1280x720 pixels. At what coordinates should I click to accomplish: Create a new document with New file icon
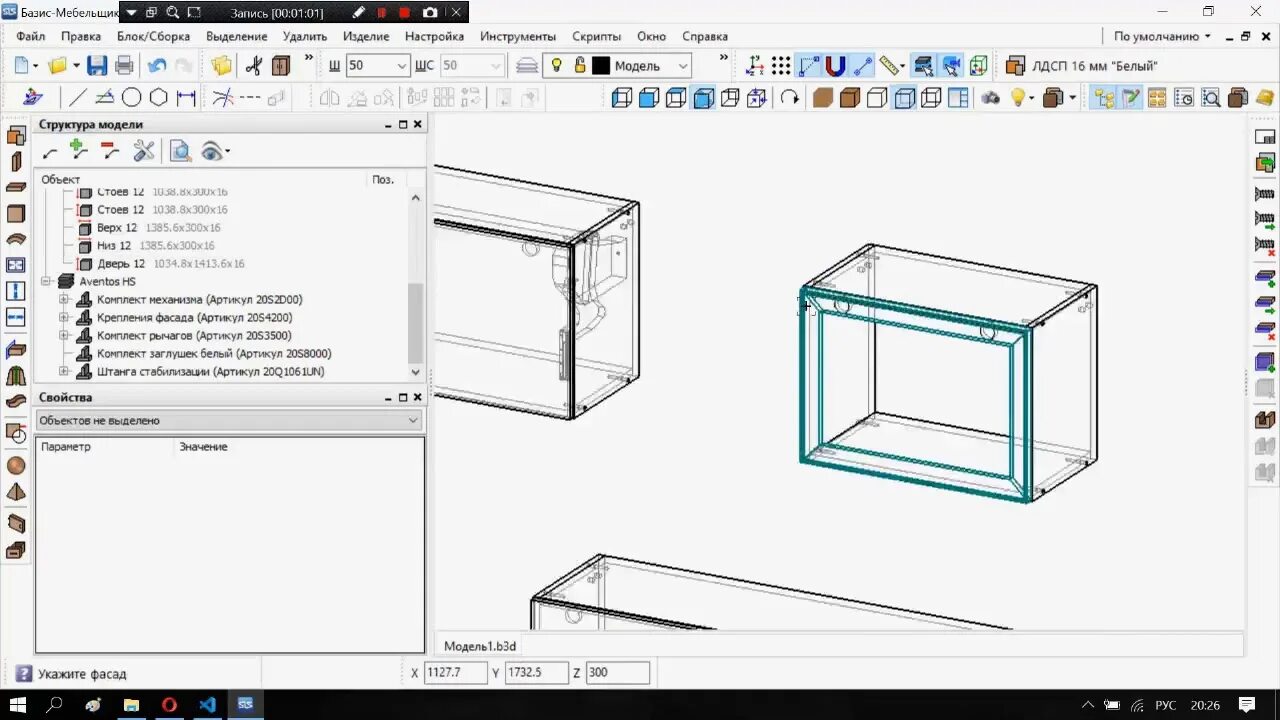tap(22, 66)
